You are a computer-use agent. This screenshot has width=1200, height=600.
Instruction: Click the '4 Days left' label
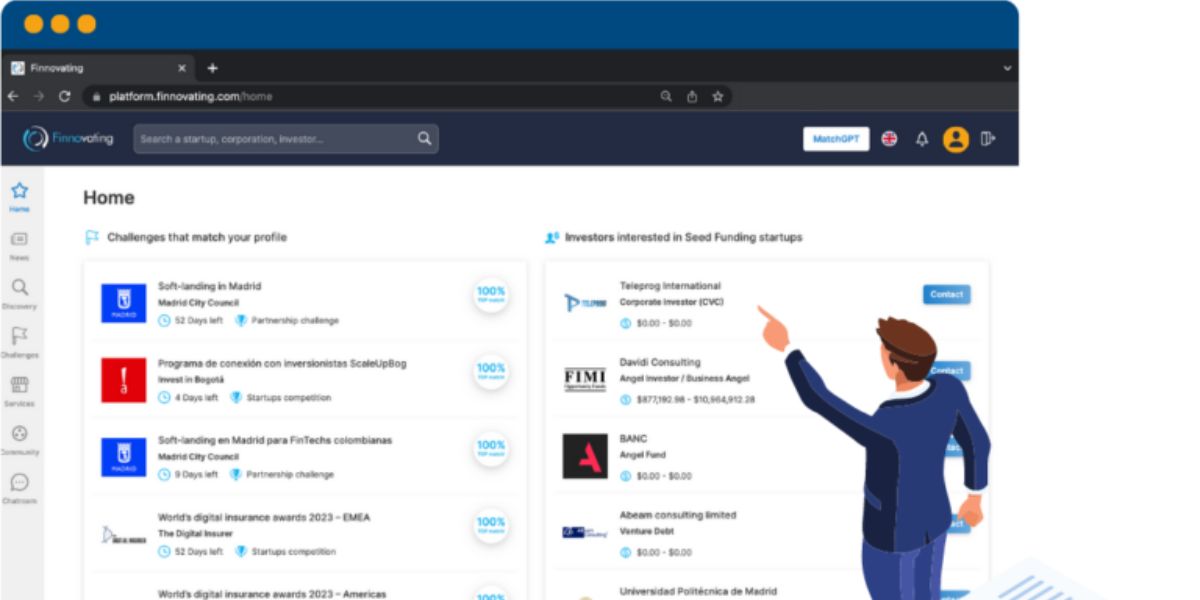click(x=196, y=398)
